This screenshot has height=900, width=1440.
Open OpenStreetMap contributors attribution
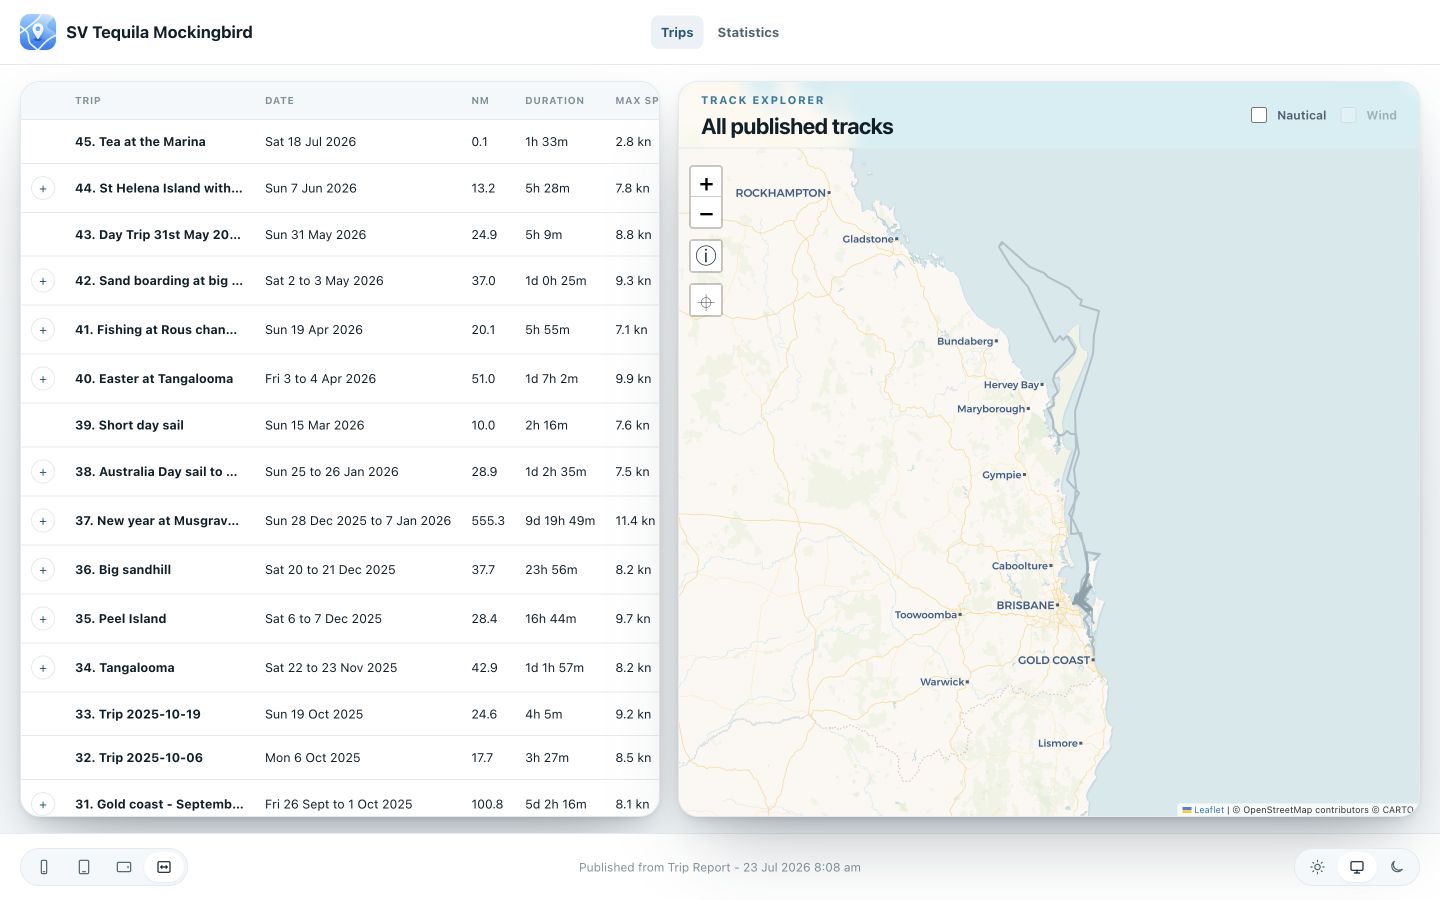[1305, 810]
